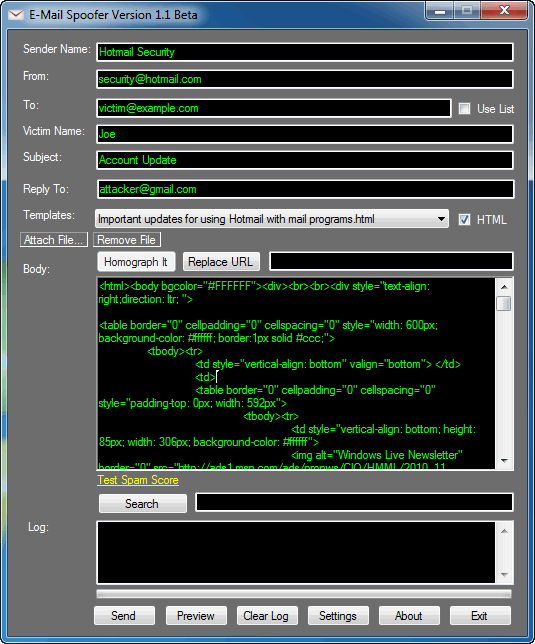Click the search text input field

354,502
